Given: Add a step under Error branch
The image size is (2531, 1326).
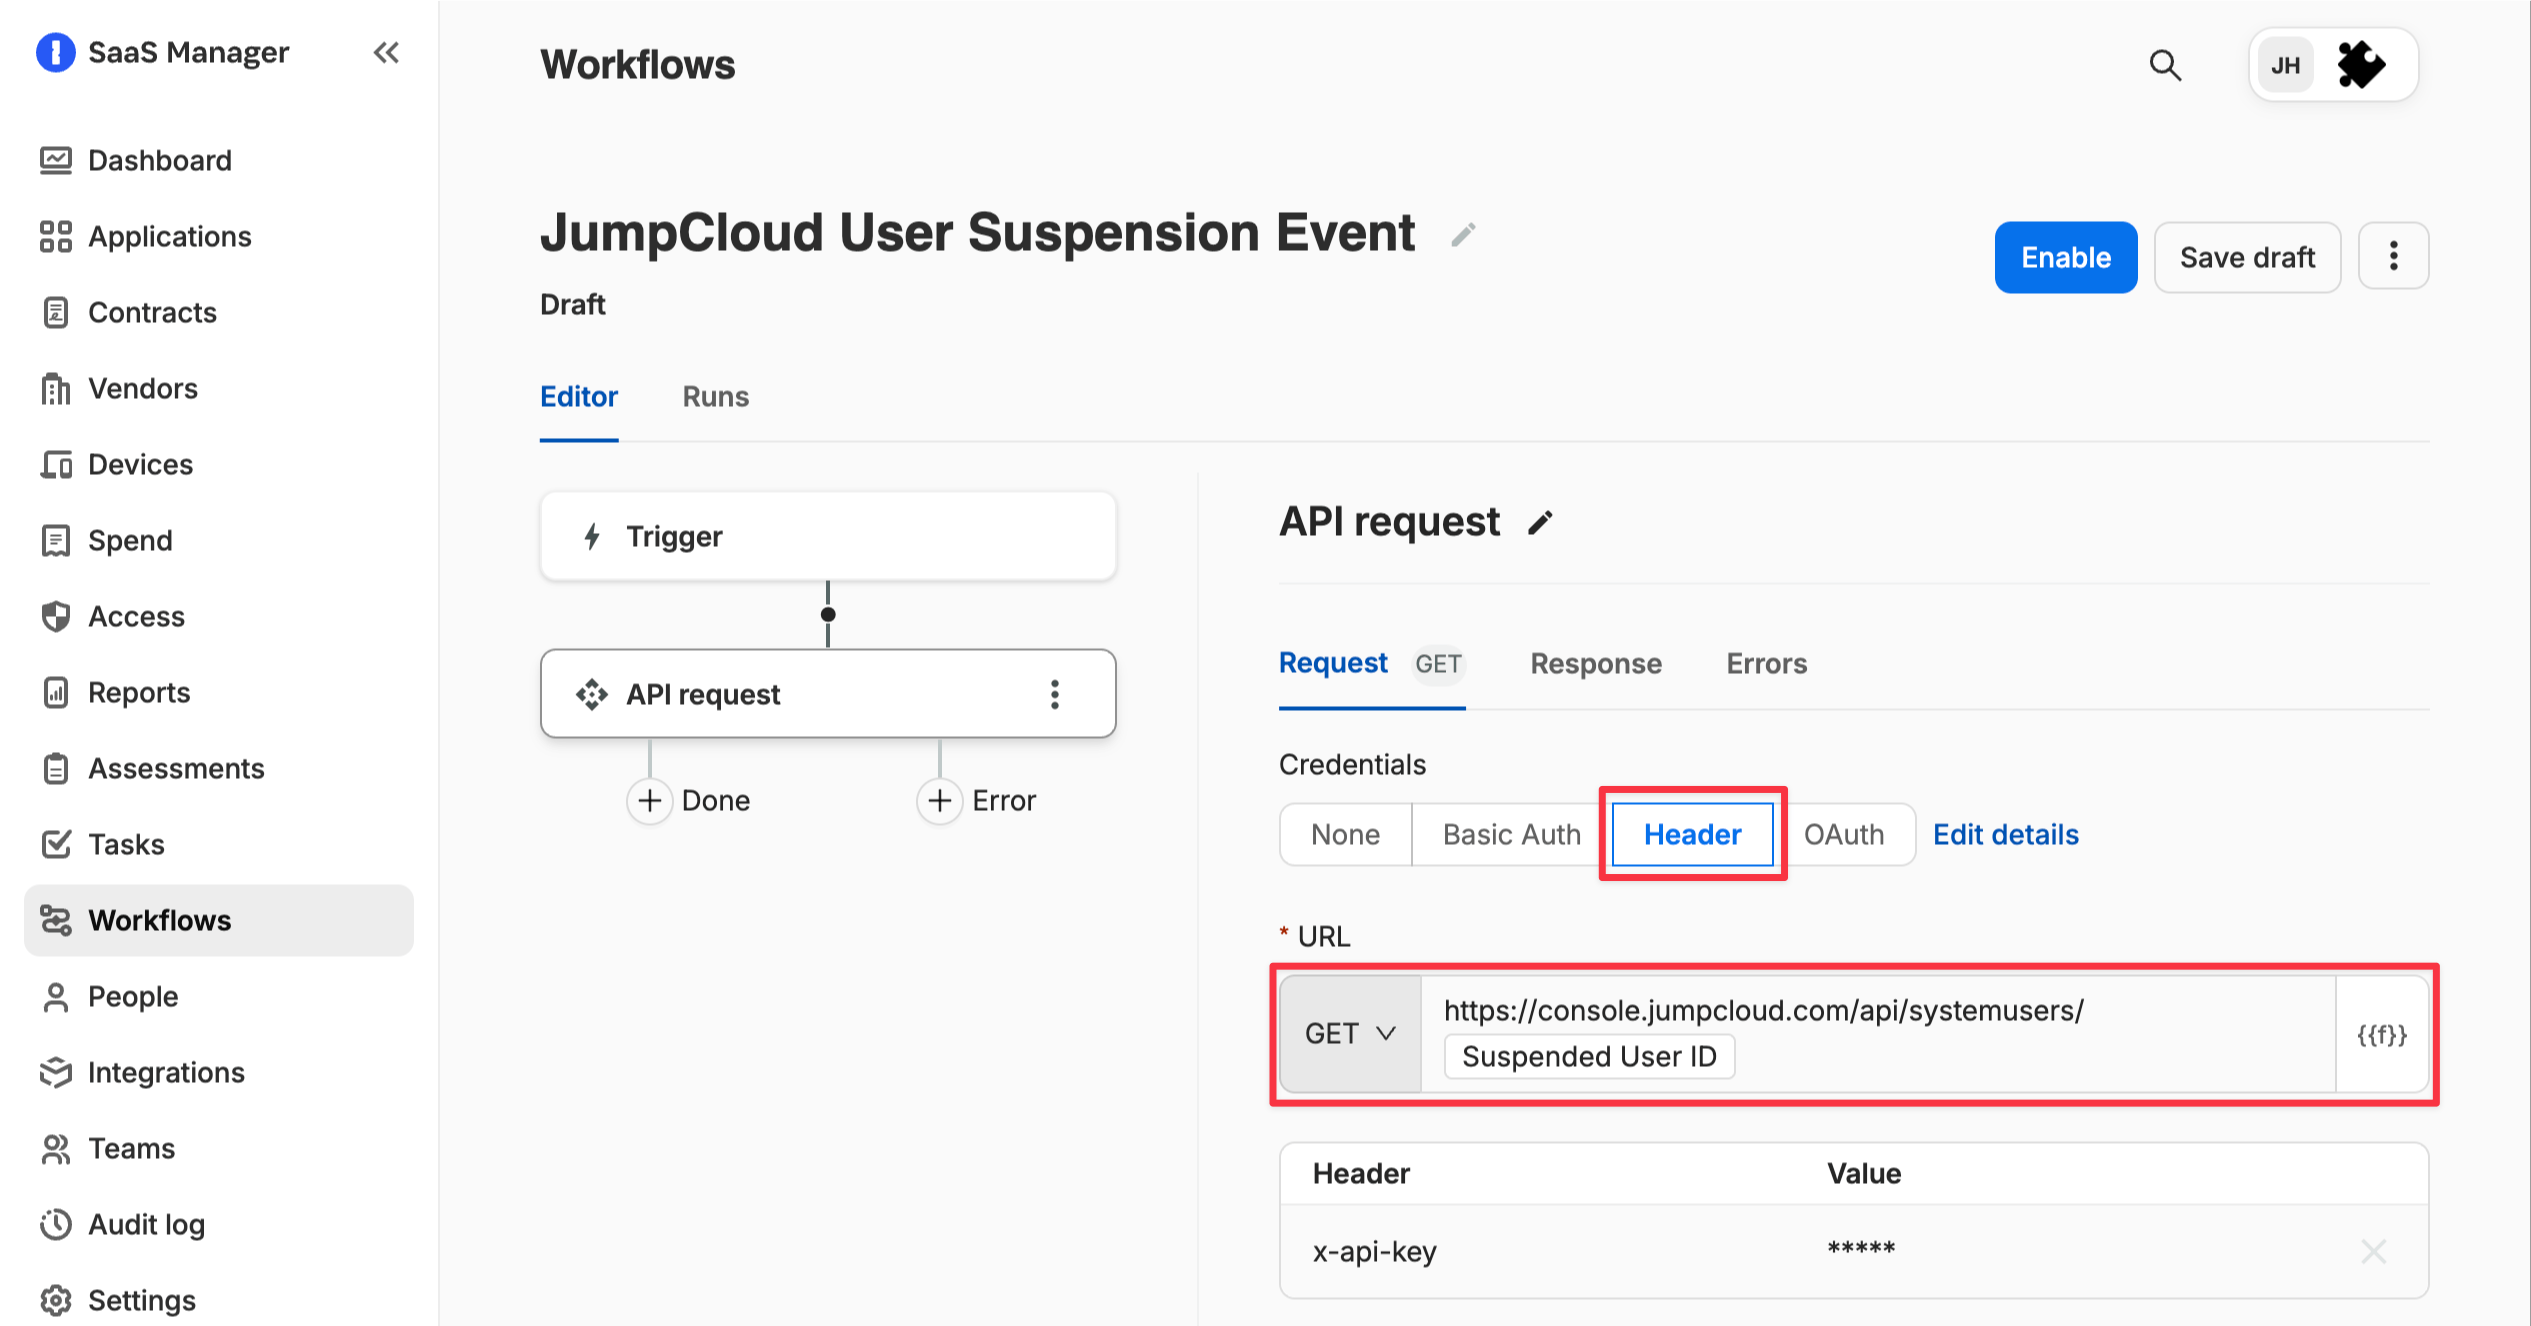Looking at the screenshot, I should pos(939,800).
